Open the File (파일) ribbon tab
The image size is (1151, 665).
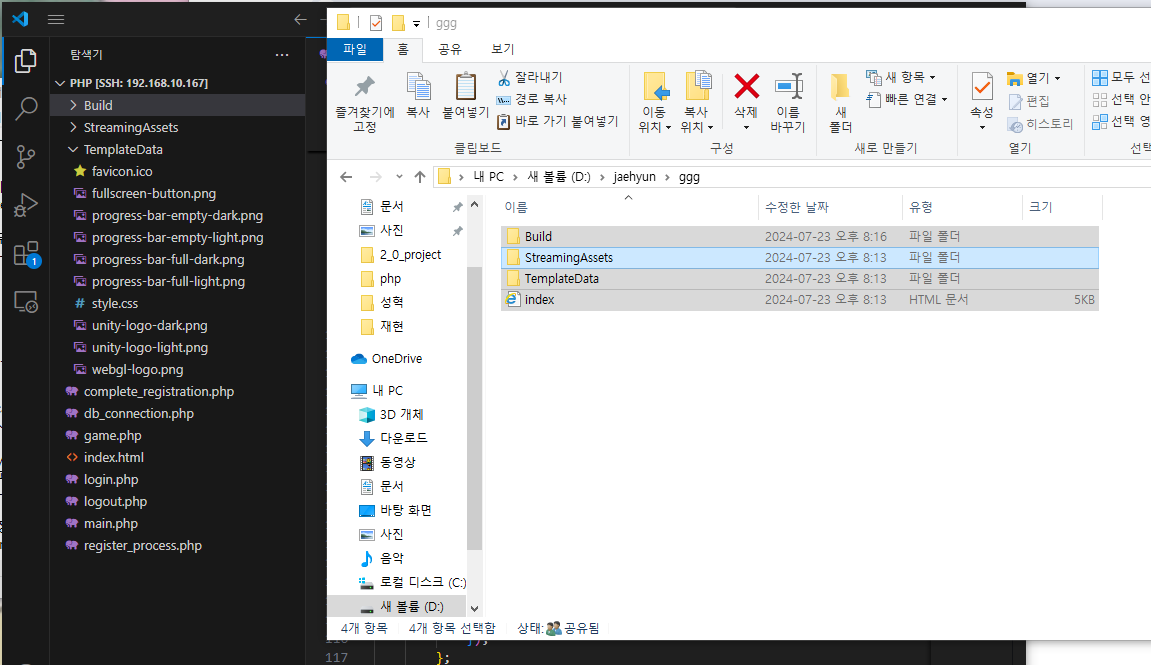pos(355,49)
